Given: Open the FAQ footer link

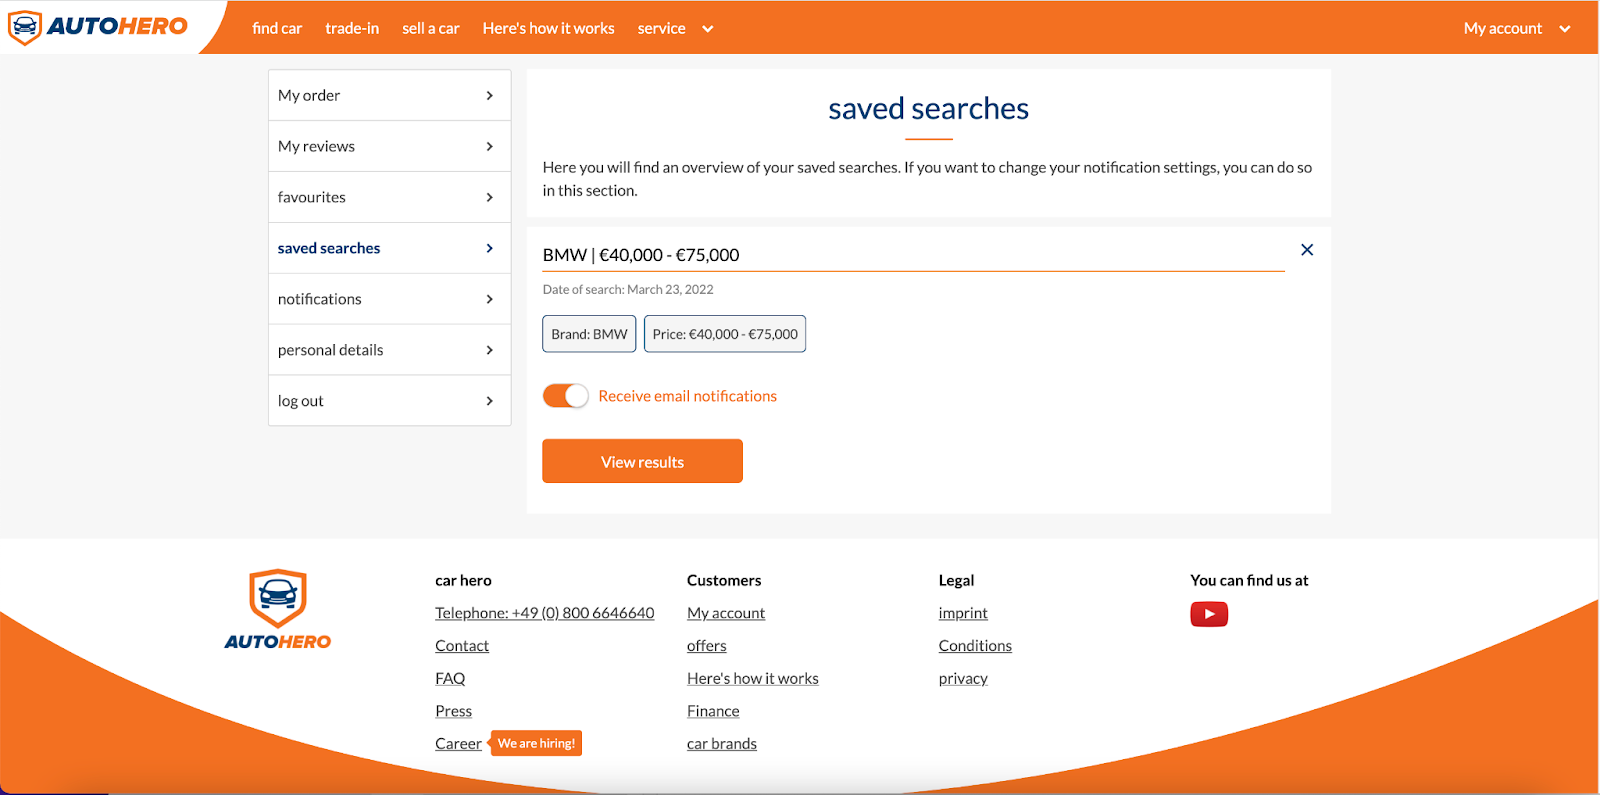Looking at the screenshot, I should tap(450, 678).
